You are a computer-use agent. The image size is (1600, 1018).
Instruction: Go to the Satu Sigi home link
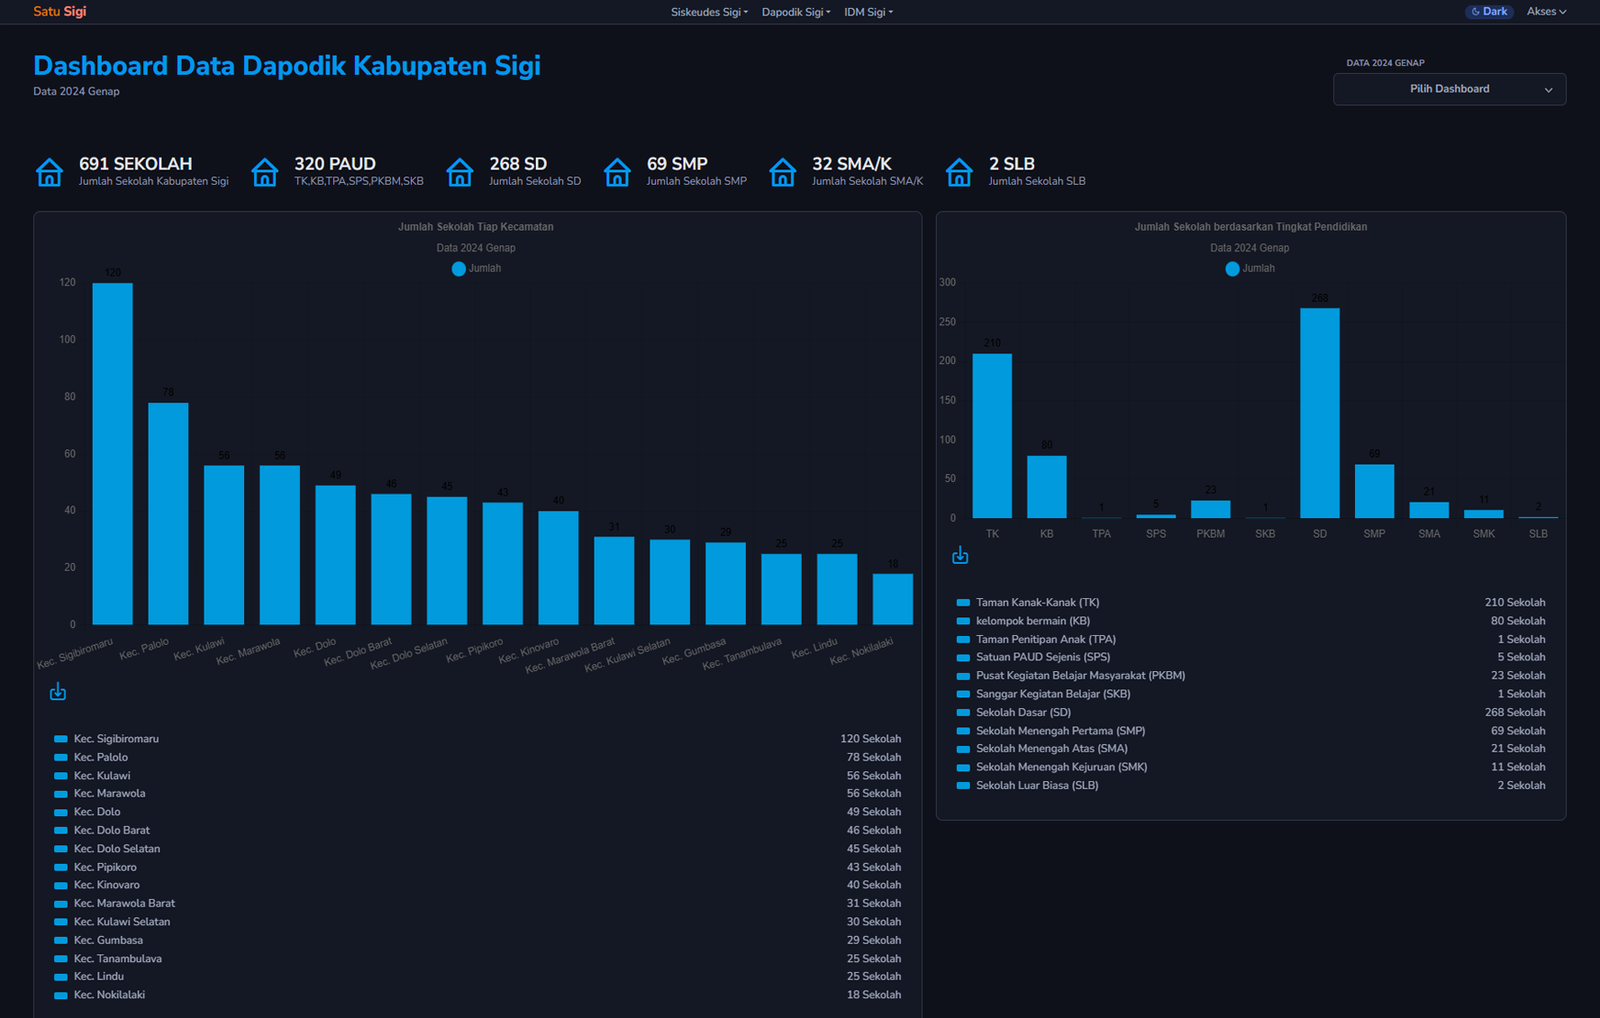60,12
